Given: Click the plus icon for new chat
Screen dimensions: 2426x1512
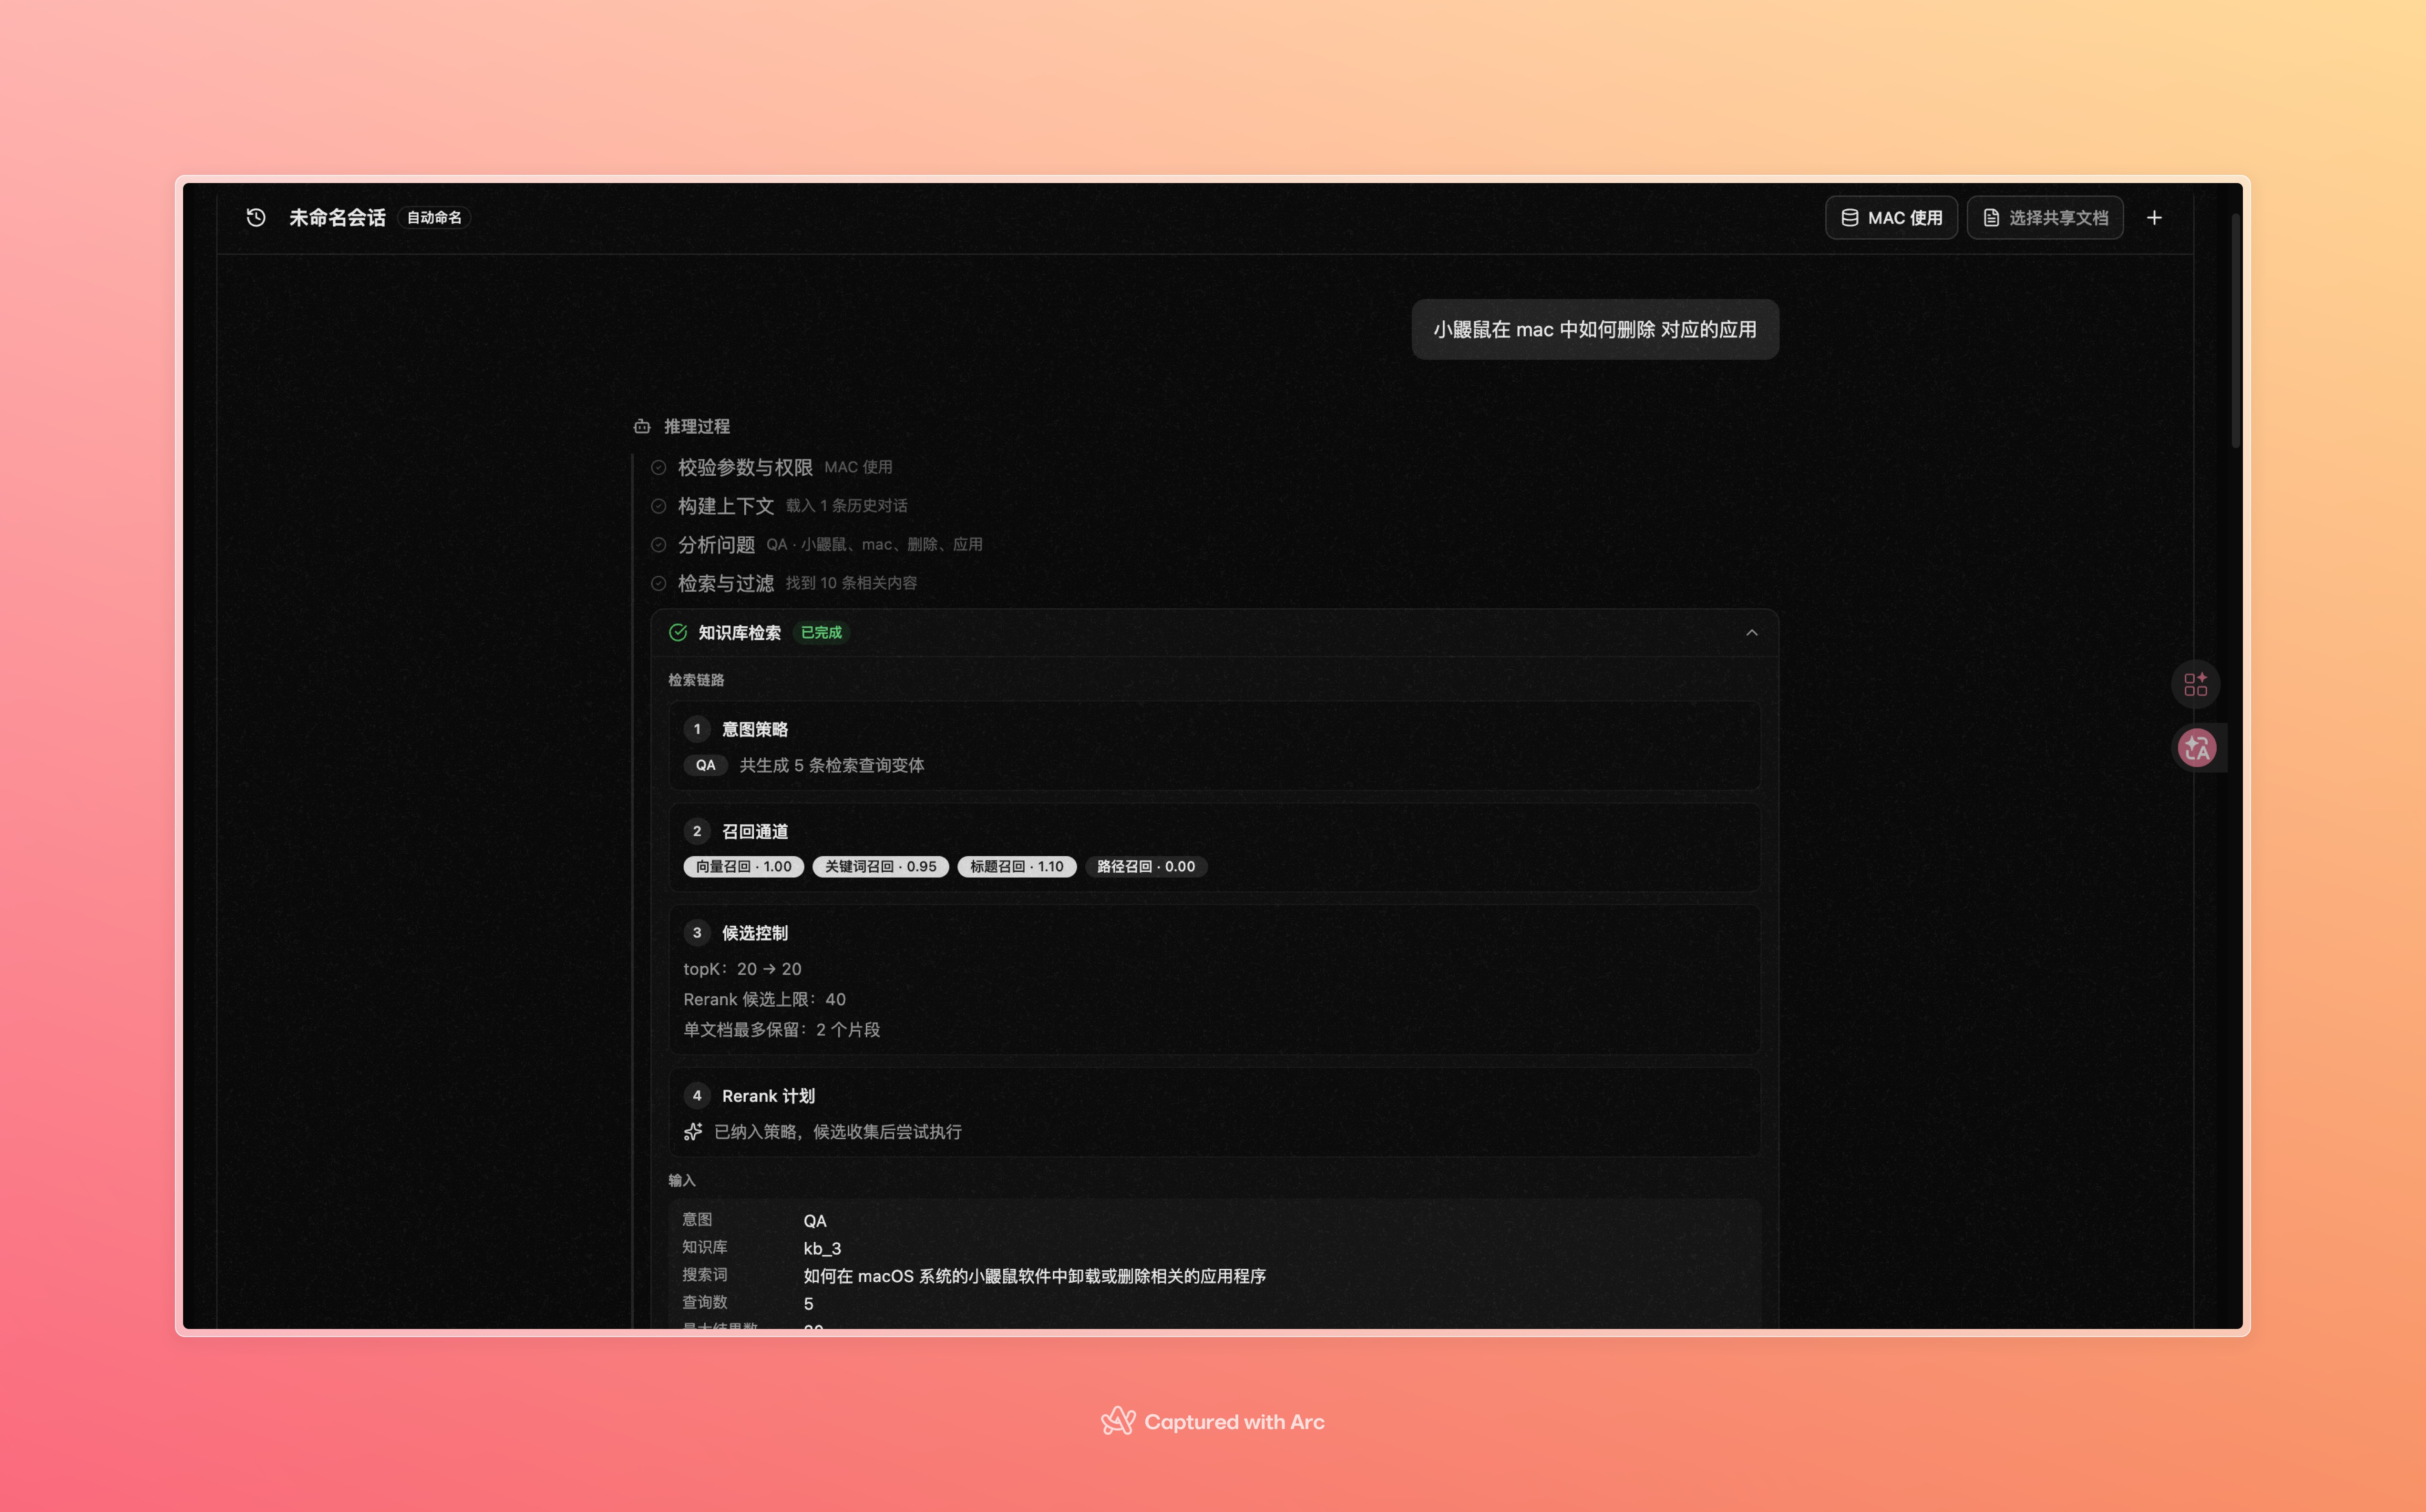Looking at the screenshot, I should [x=2154, y=217].
